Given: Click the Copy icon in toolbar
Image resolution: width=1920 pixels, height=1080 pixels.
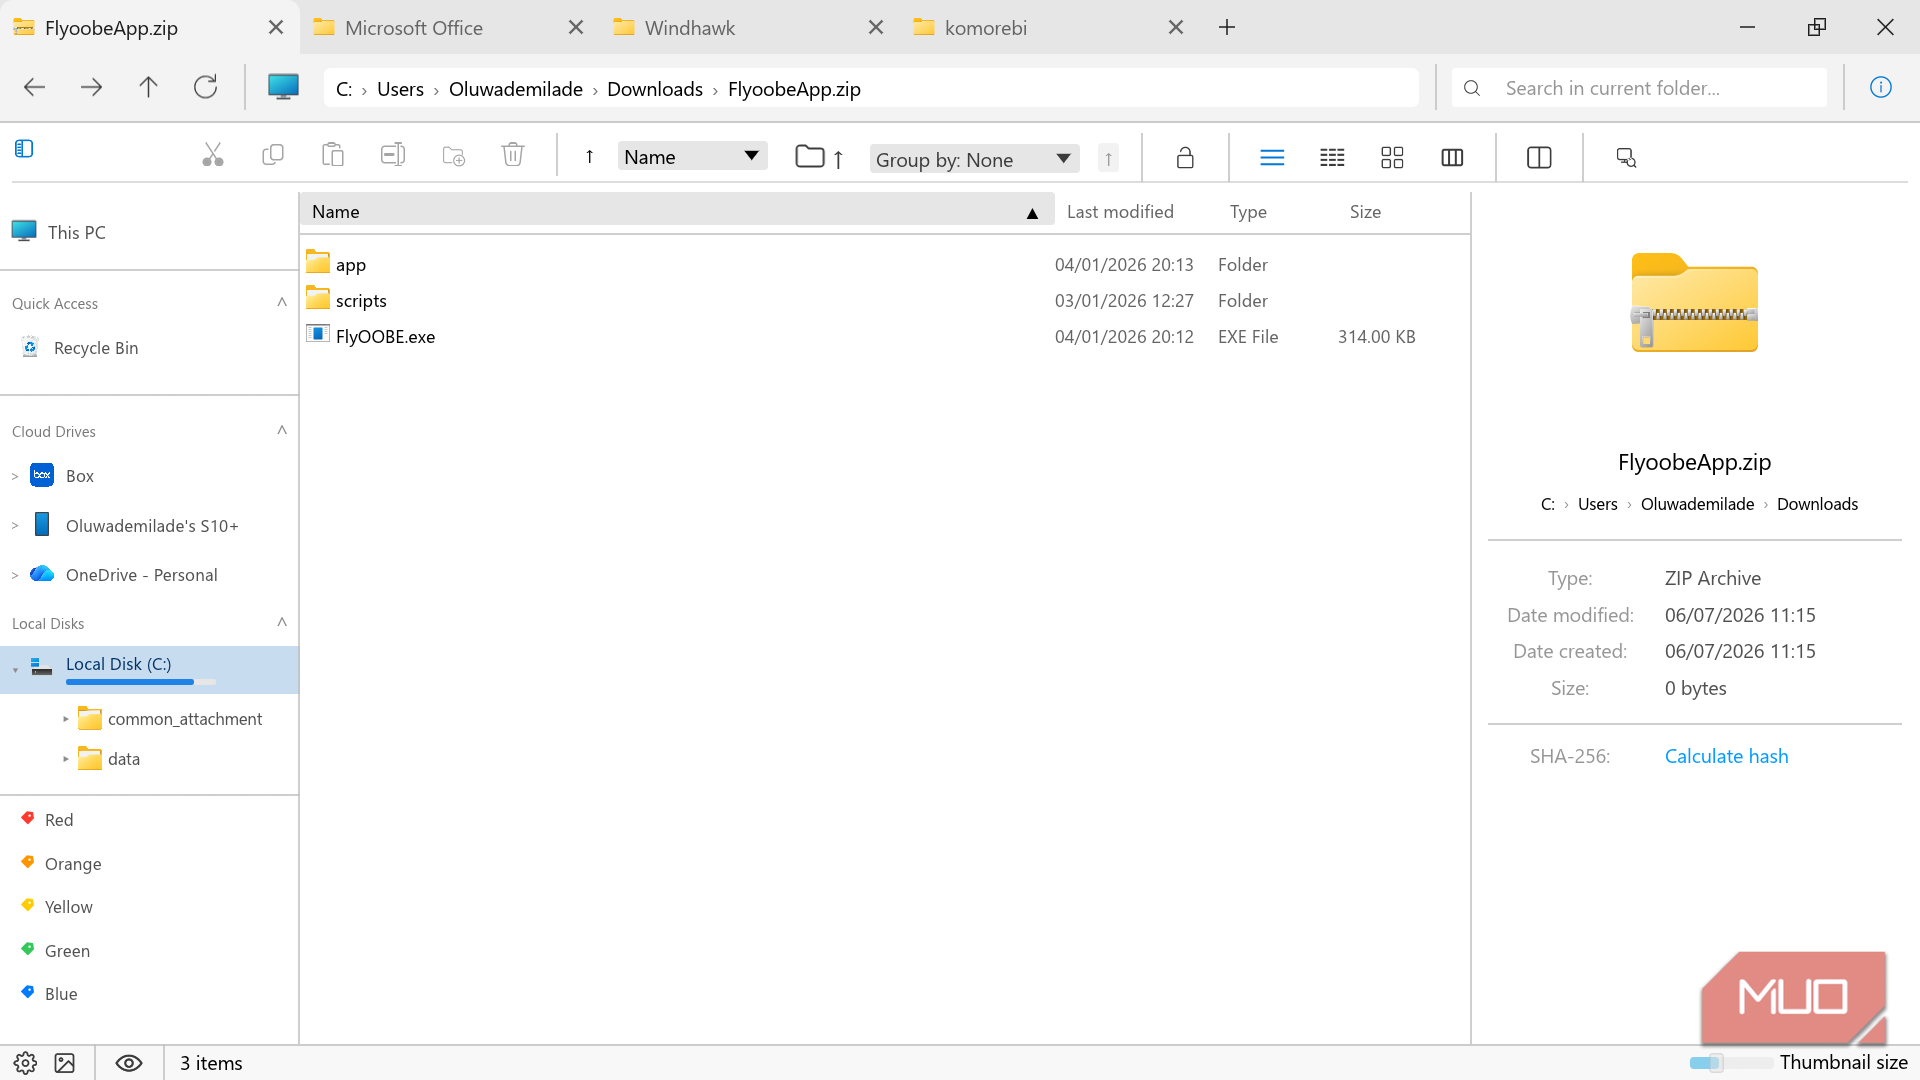Looking at the screenshot, I should click(x=273, y=155).
